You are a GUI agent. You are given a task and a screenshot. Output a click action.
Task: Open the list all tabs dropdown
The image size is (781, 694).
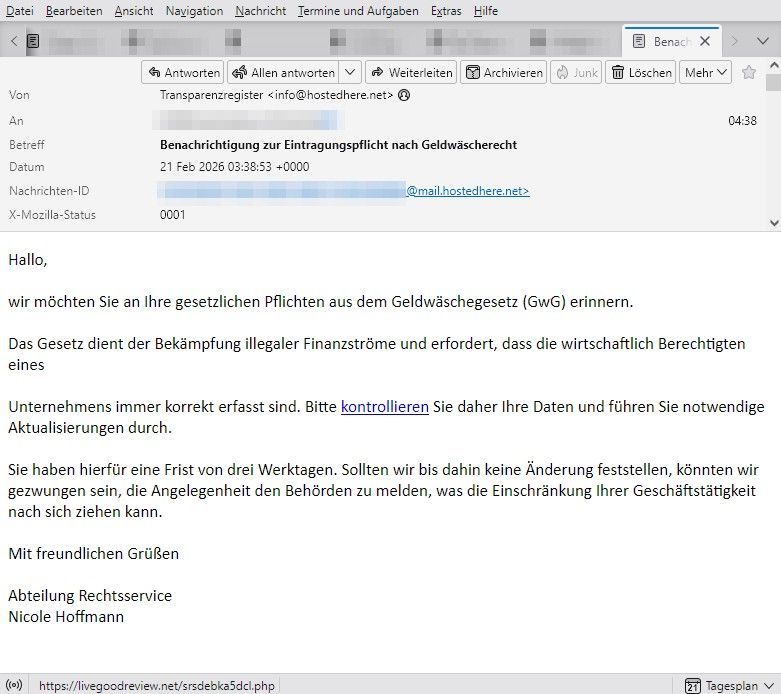point(763,41)
